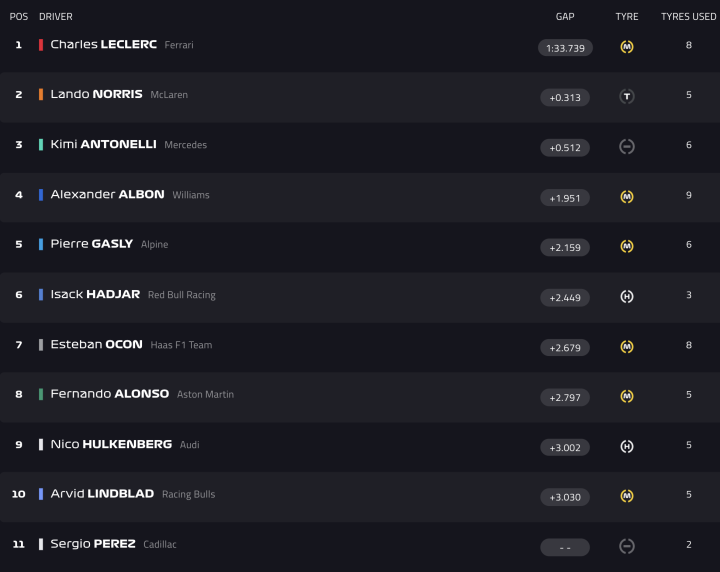Click the GAP column header
The height and width of the screenshot is (572, 720).
[565, 17]
